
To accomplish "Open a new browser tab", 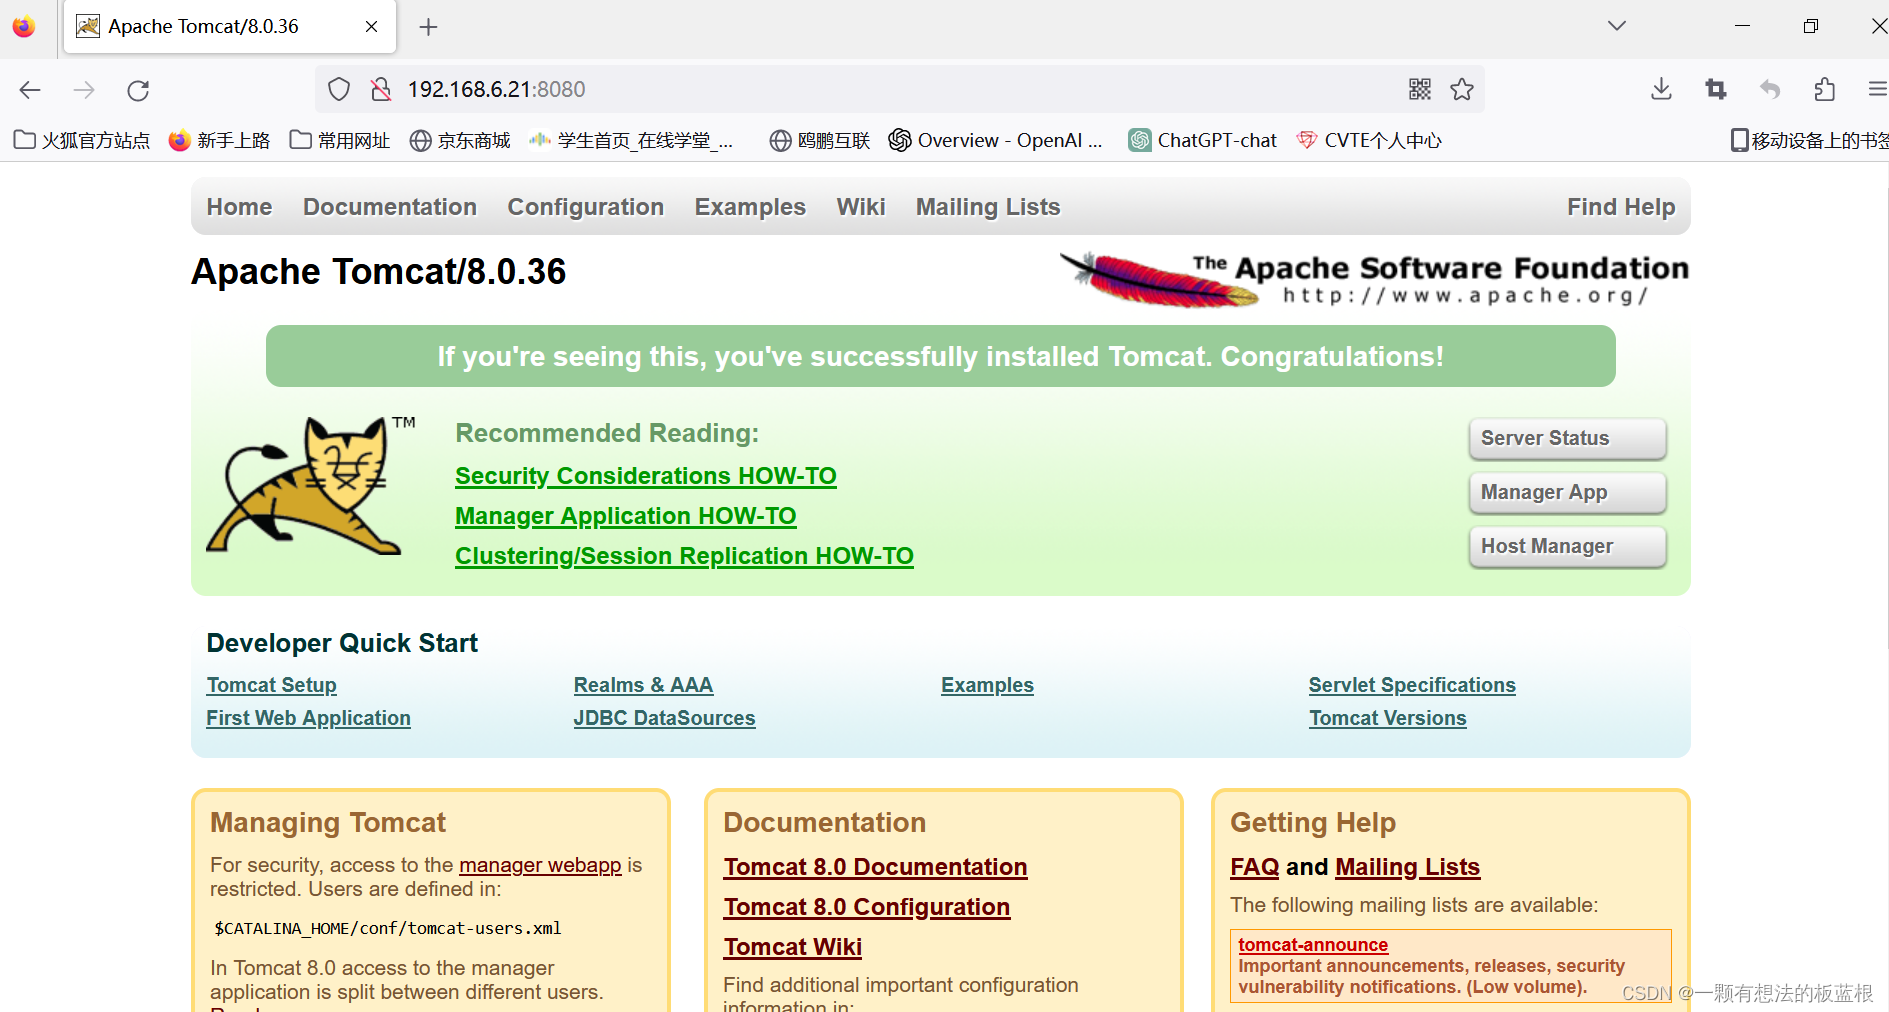I will (428, 27).
